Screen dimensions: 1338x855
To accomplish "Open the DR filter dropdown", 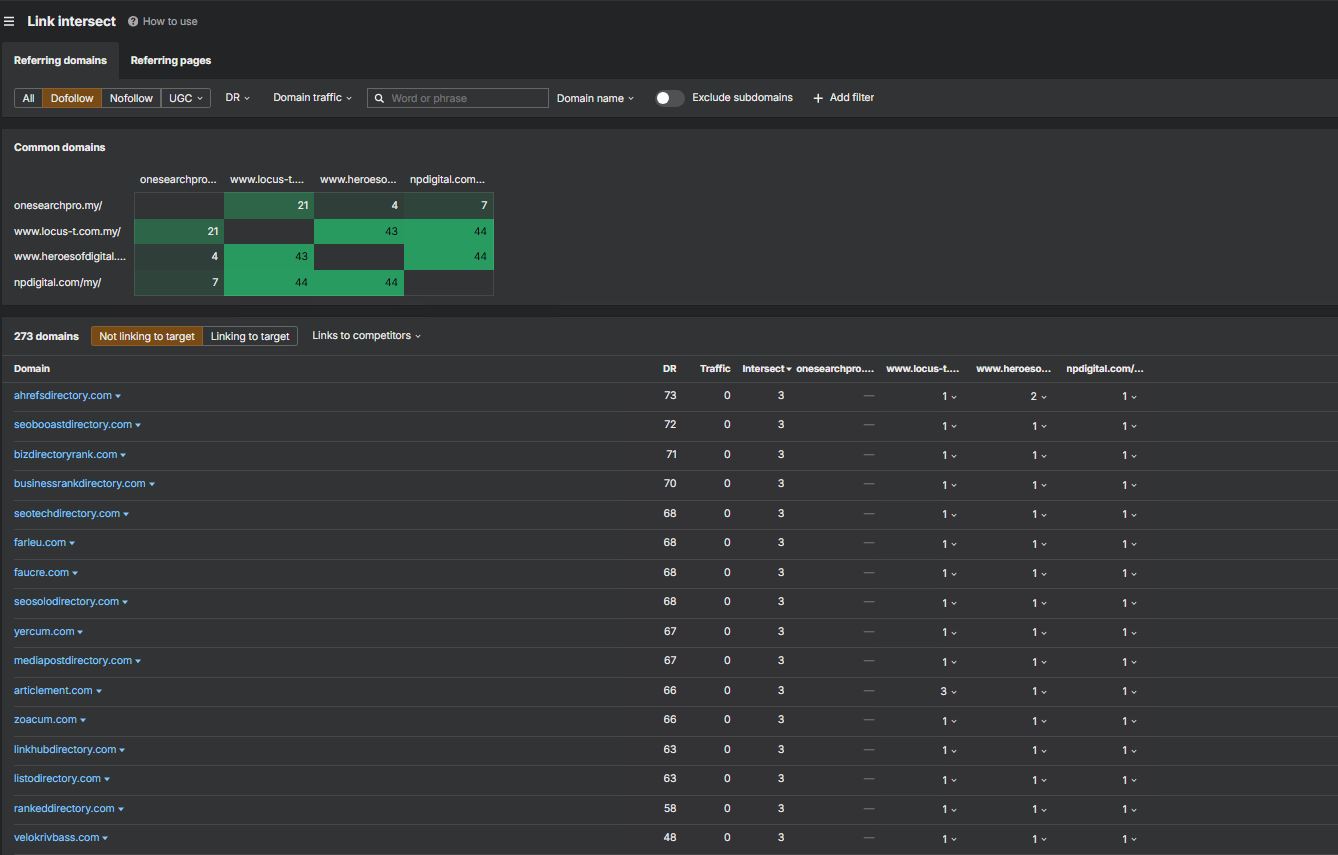I will [x=238, y=98].
